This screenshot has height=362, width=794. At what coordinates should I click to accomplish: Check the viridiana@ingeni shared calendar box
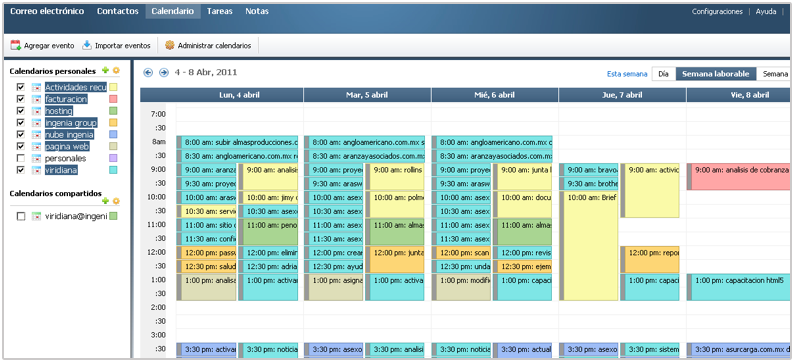point(21,216)
